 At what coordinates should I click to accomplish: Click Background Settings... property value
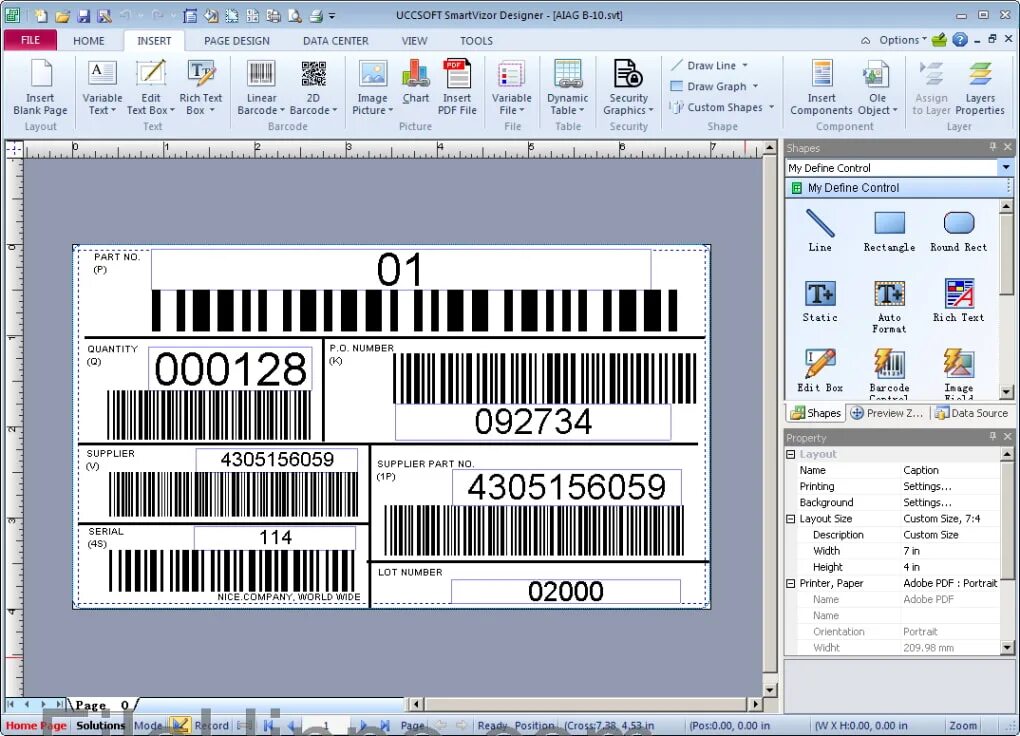click(x=927, y=502)
